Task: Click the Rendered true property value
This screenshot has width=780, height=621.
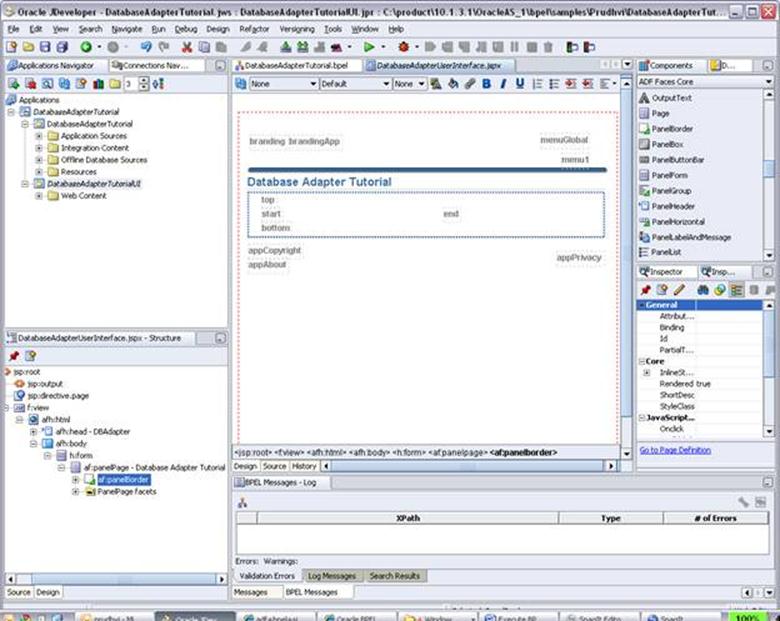Action: click(703, 384)
